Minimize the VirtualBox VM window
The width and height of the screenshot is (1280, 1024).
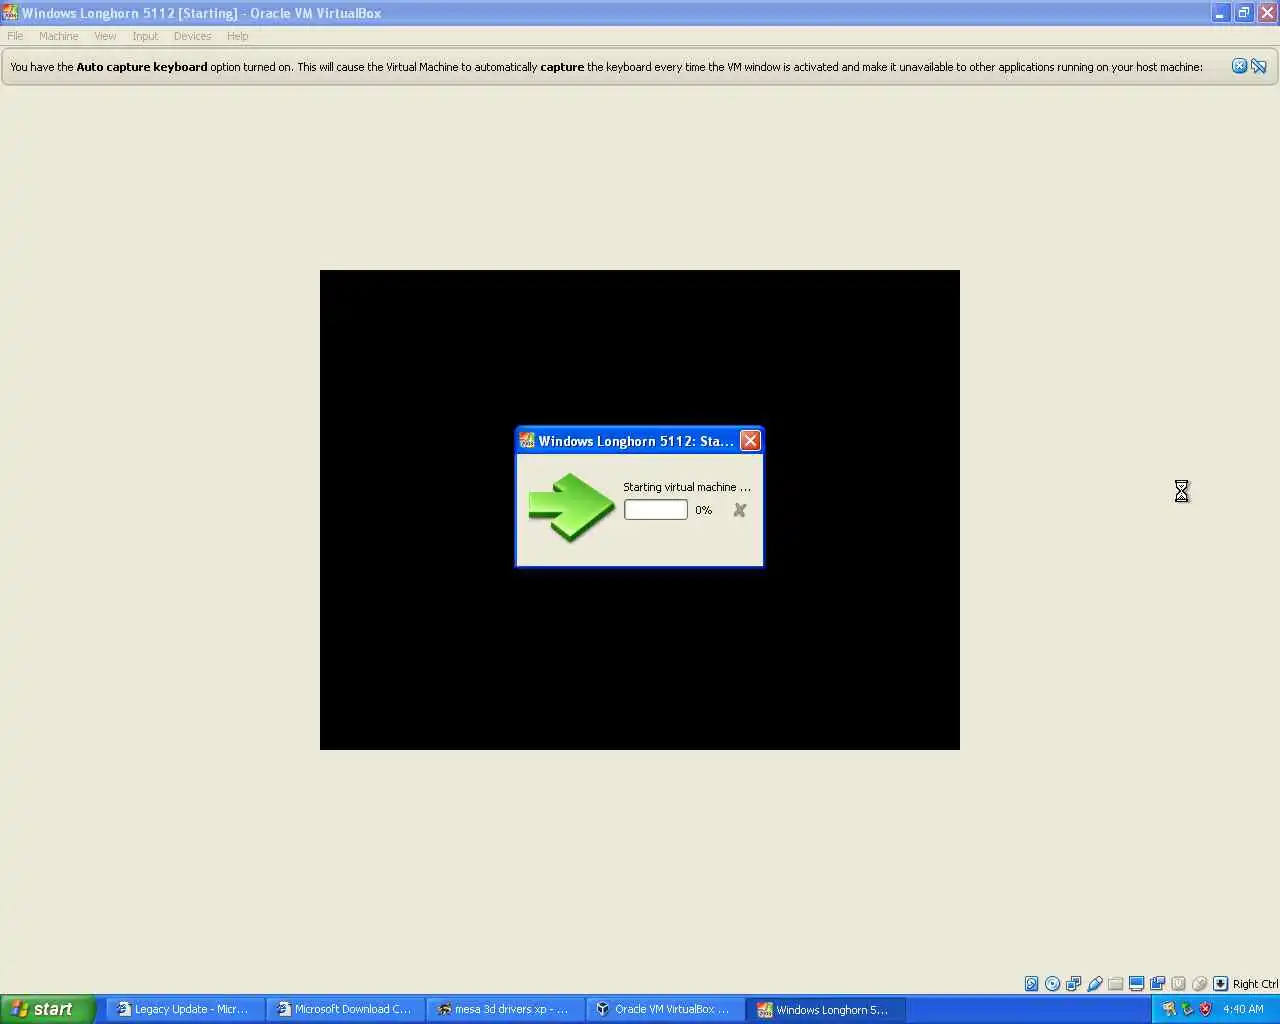click(x=1220, y=13)
